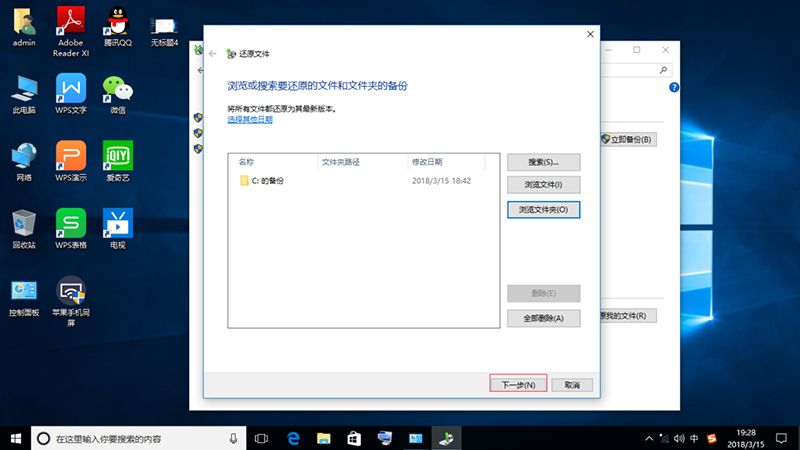This screenshot has height=450, width=800.
Task: Open 此电脑 desktop icon
Action: 24,94
